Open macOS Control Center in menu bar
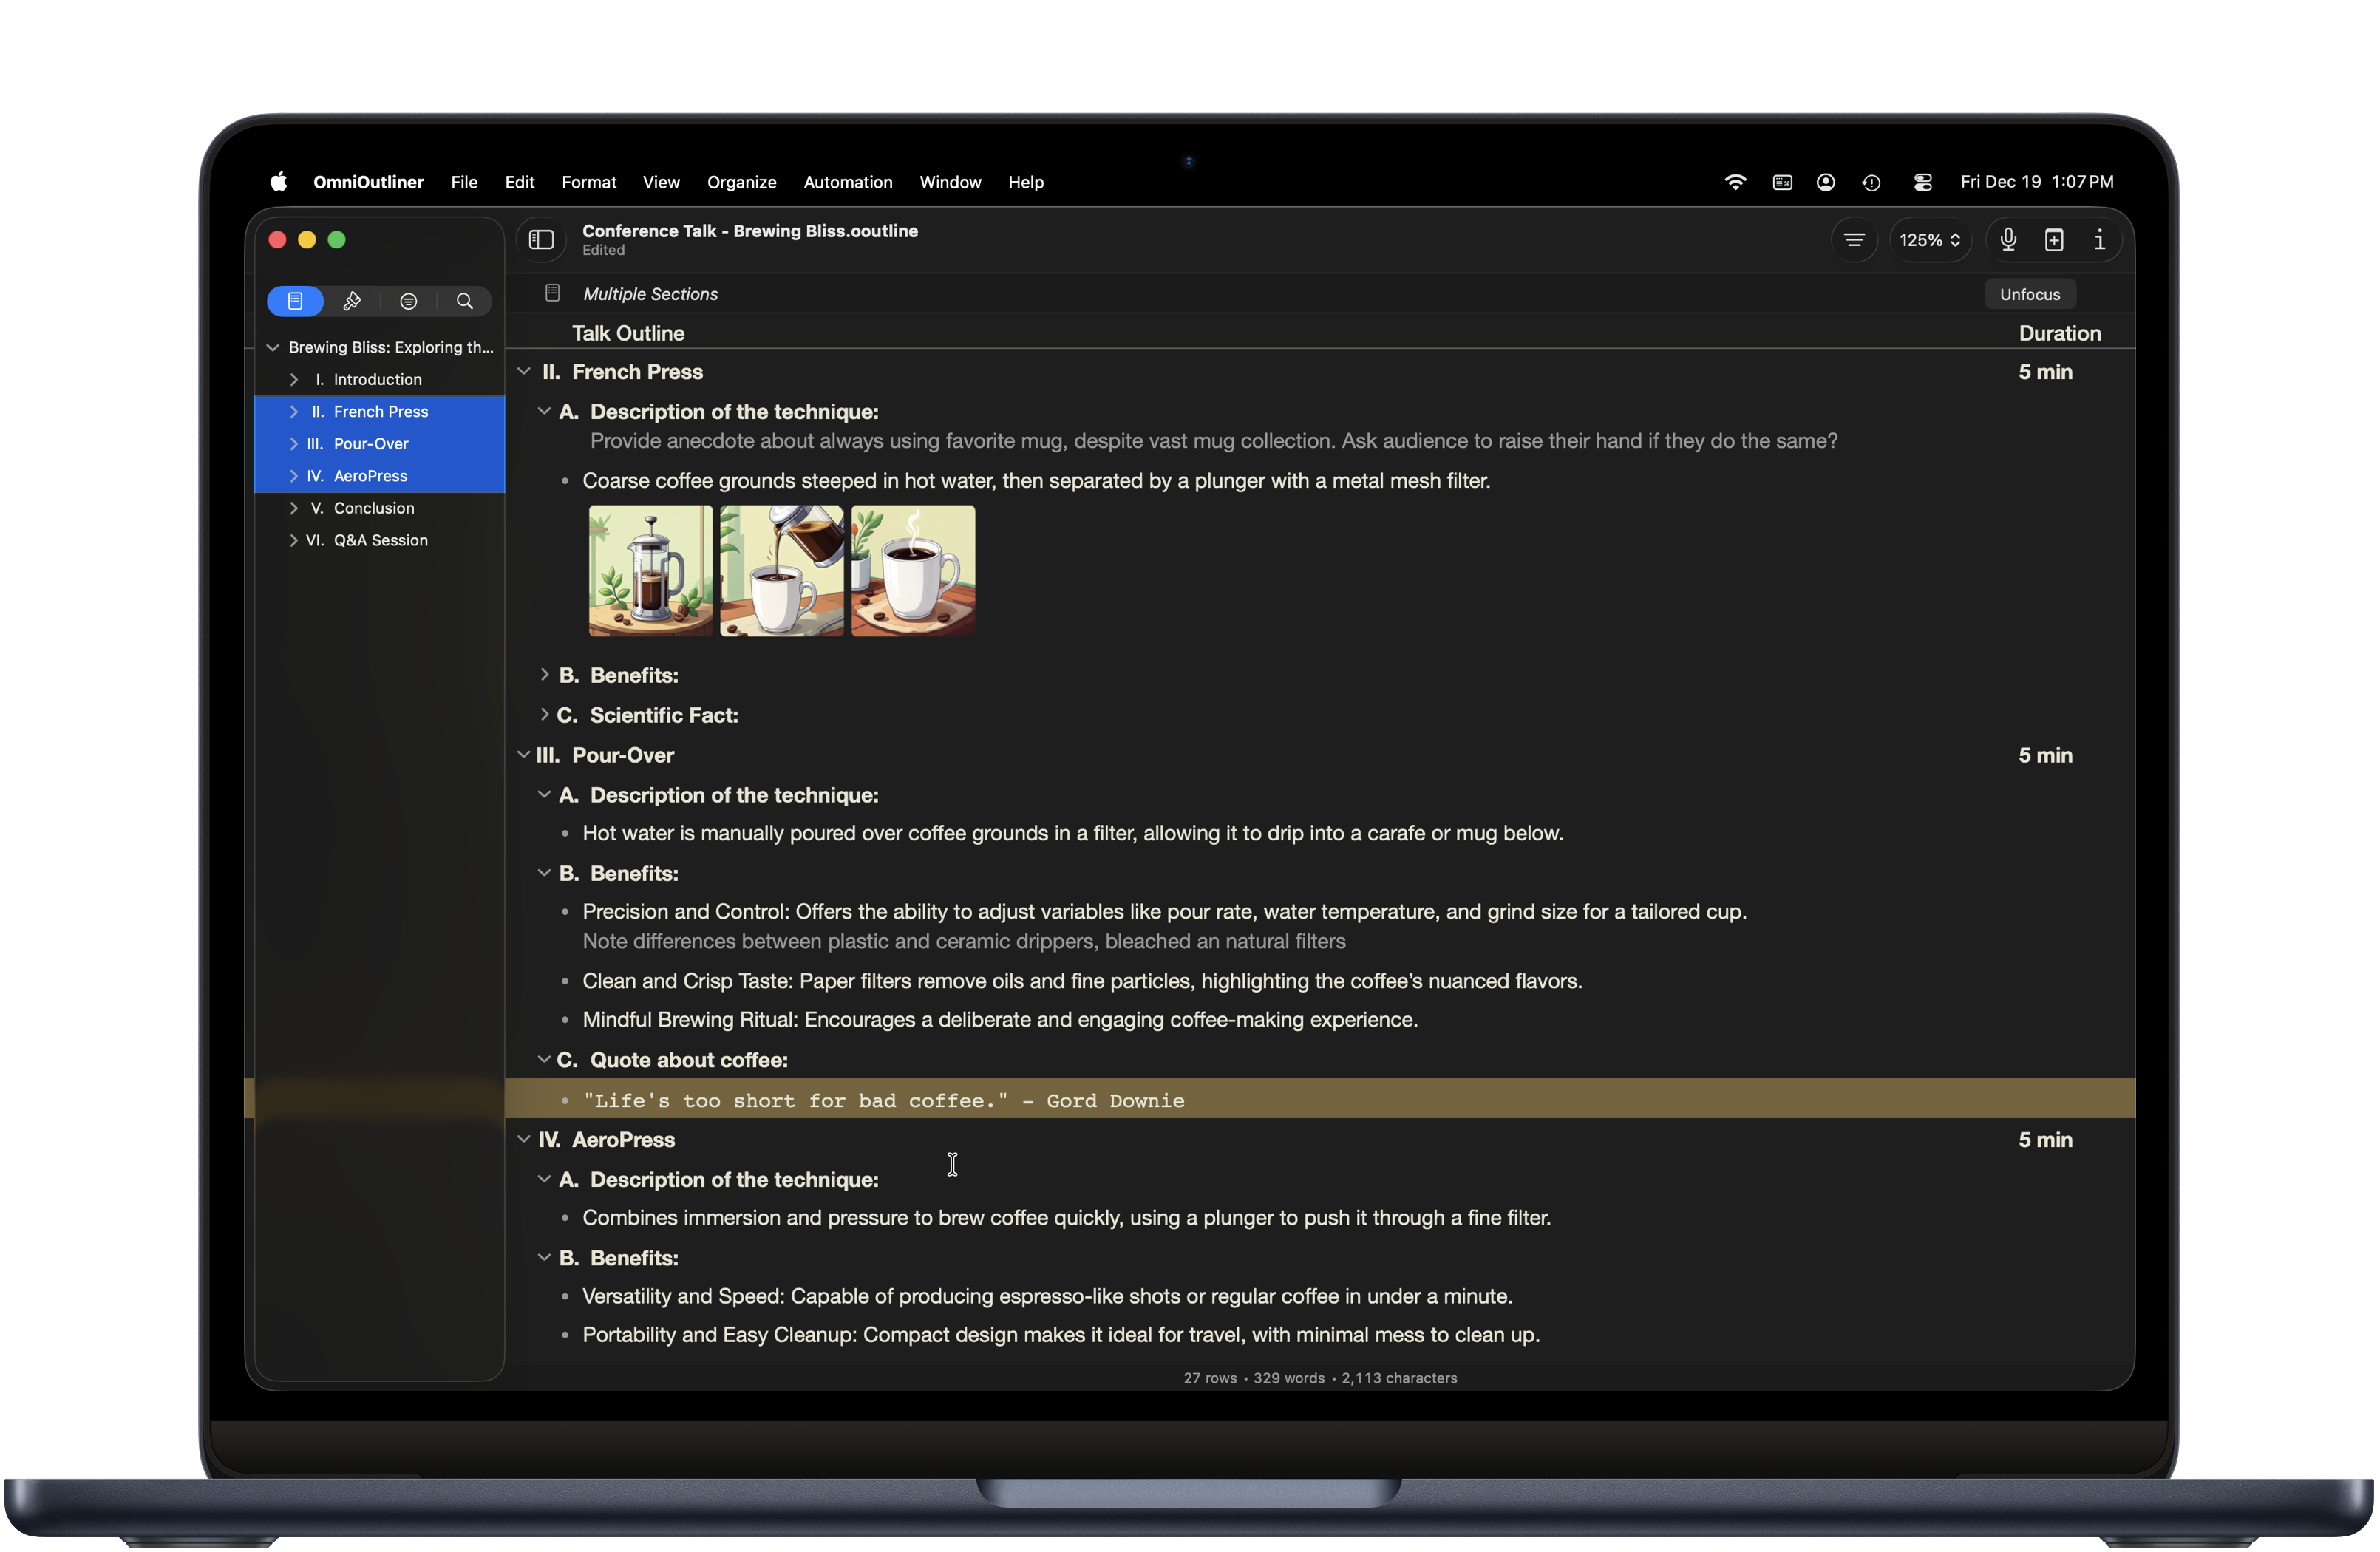 (x=1922, y=182)
